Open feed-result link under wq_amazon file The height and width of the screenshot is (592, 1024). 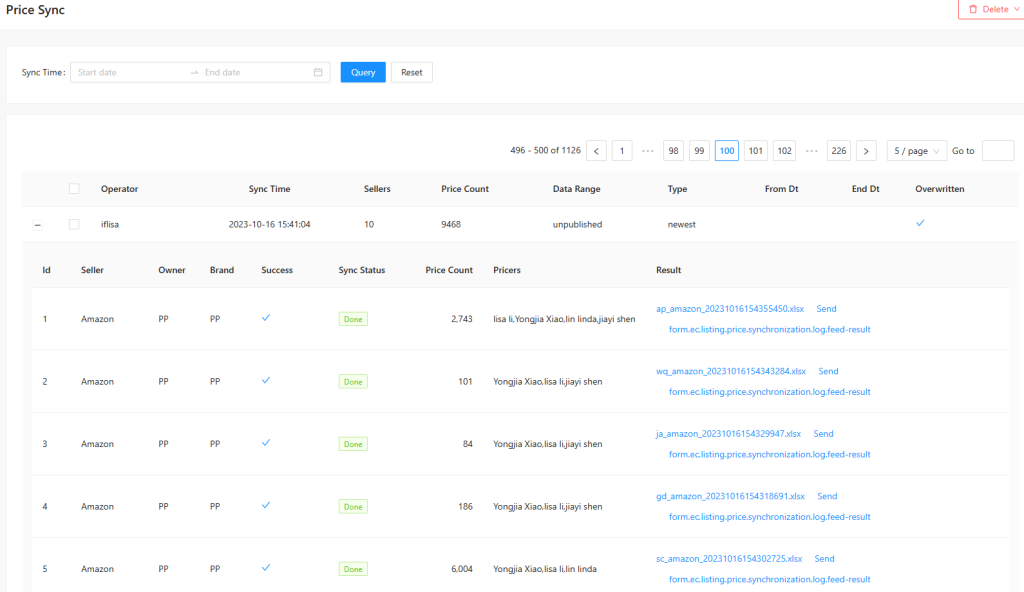pyautogui.click(x=769, y=392)
